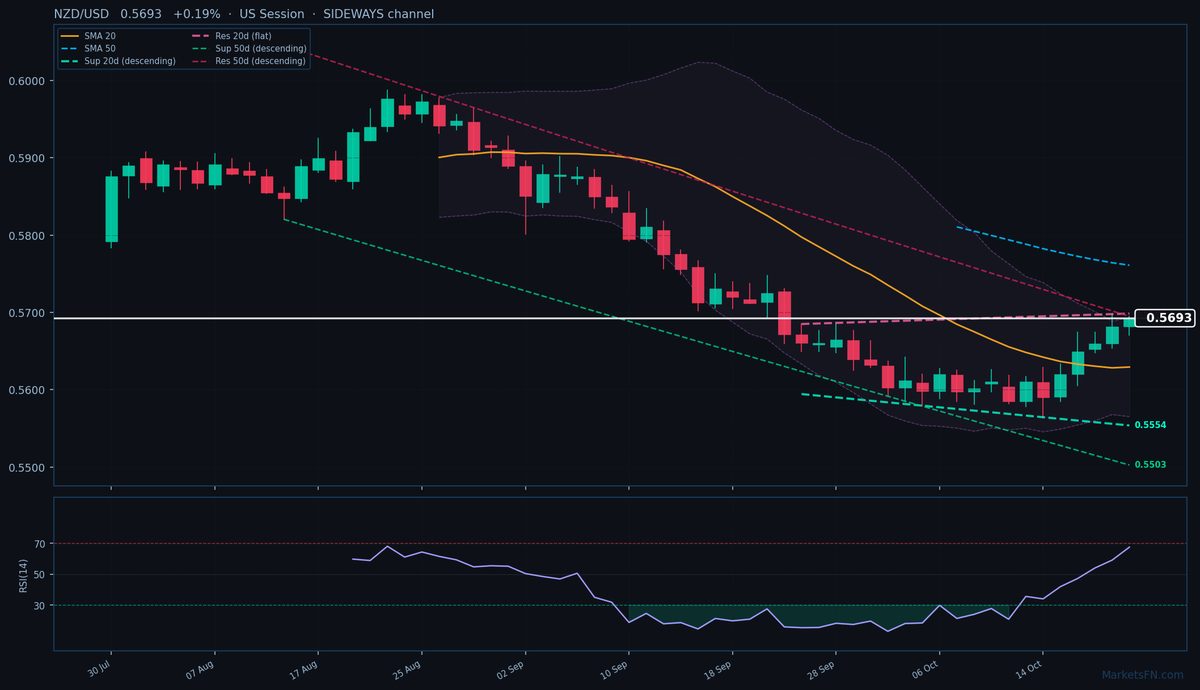Screen dimensions: 1200x690
Task: Click the +0.19% change value in the header
Action: tap(197, 14)
